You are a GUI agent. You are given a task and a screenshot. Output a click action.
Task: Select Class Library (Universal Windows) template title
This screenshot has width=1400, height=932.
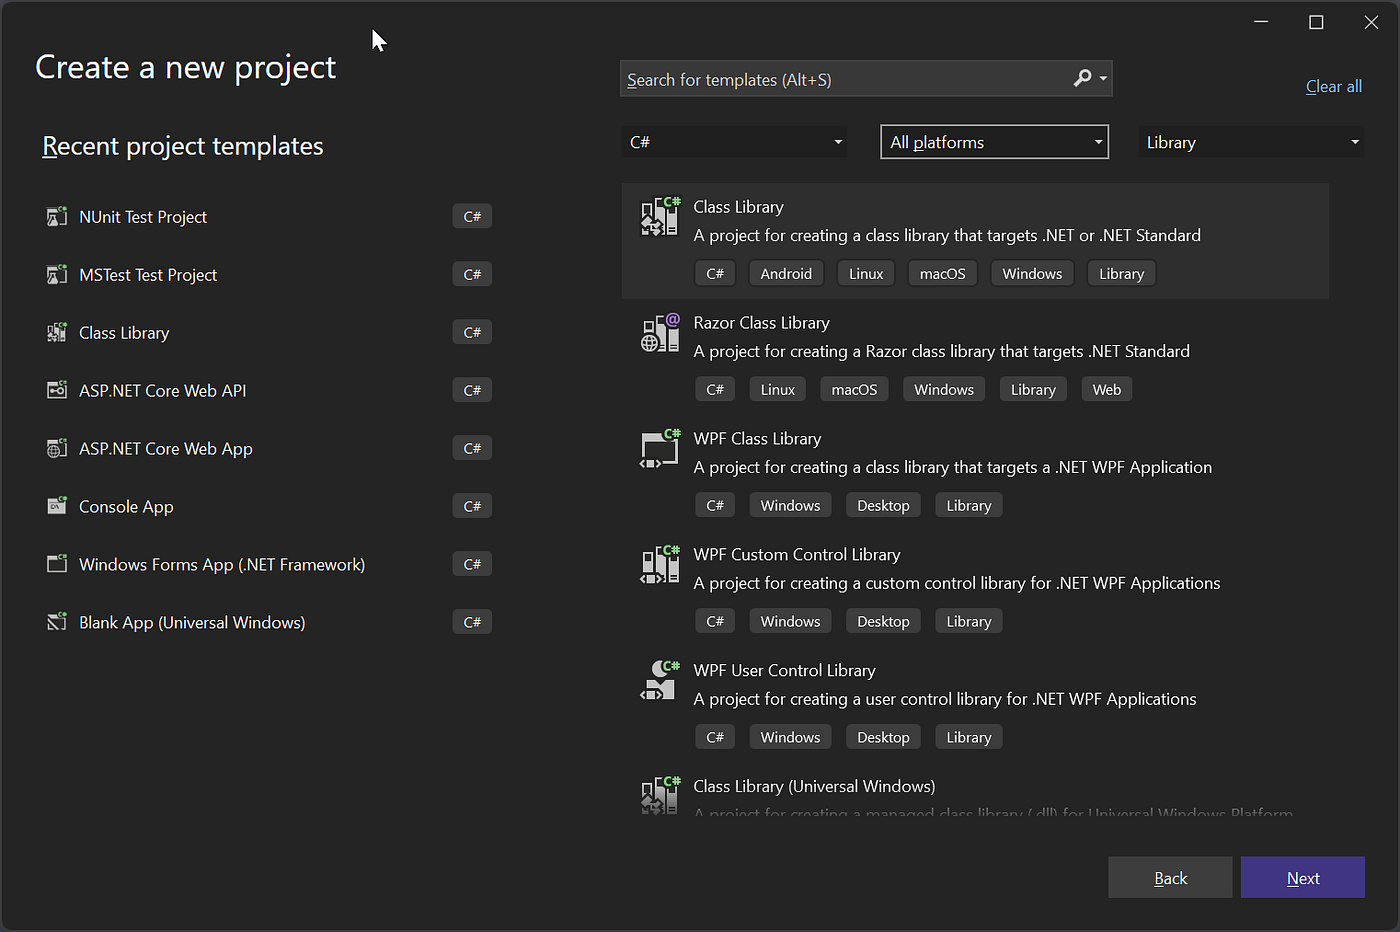(814, 786)
